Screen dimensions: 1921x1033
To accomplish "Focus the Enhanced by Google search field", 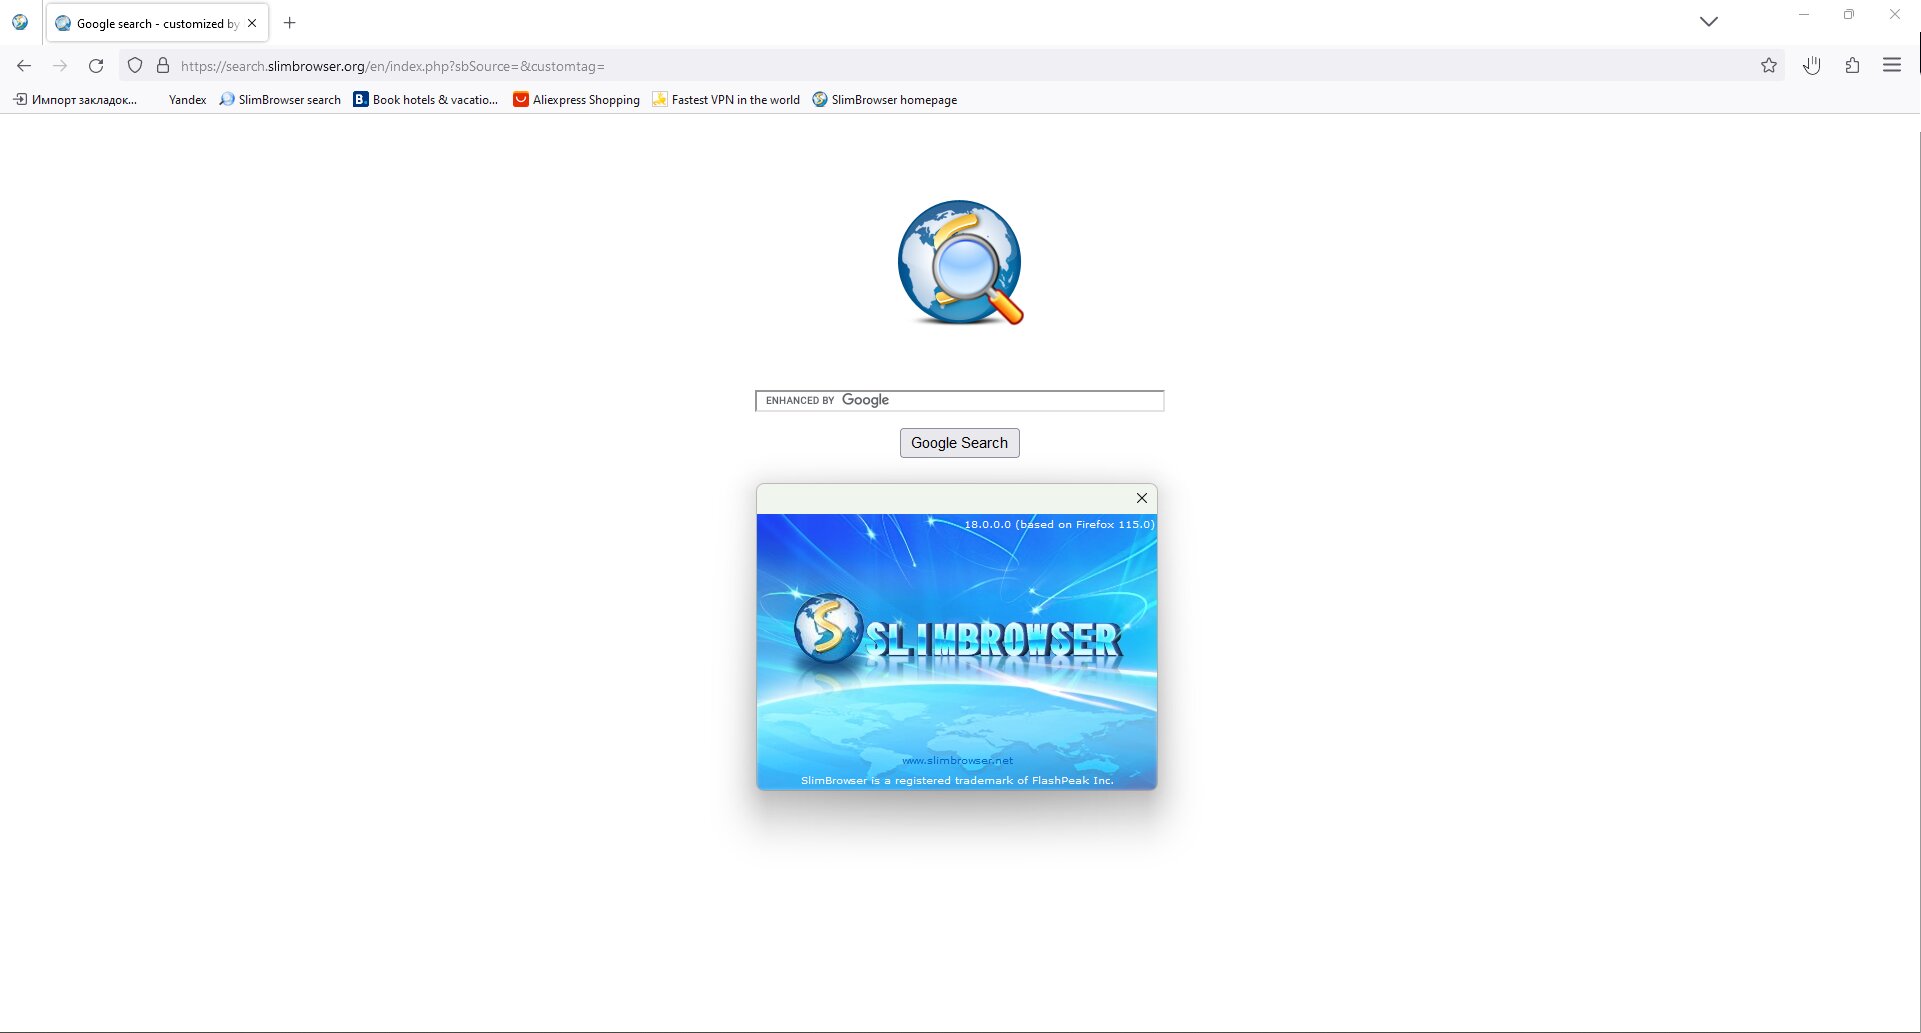I will pos(960,401).
